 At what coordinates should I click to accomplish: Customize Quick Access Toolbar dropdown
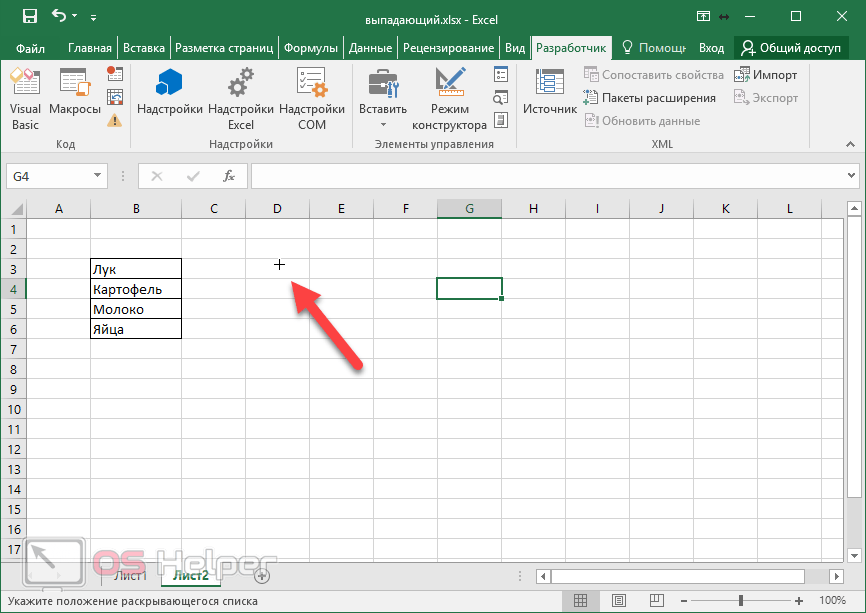(93, 18)
